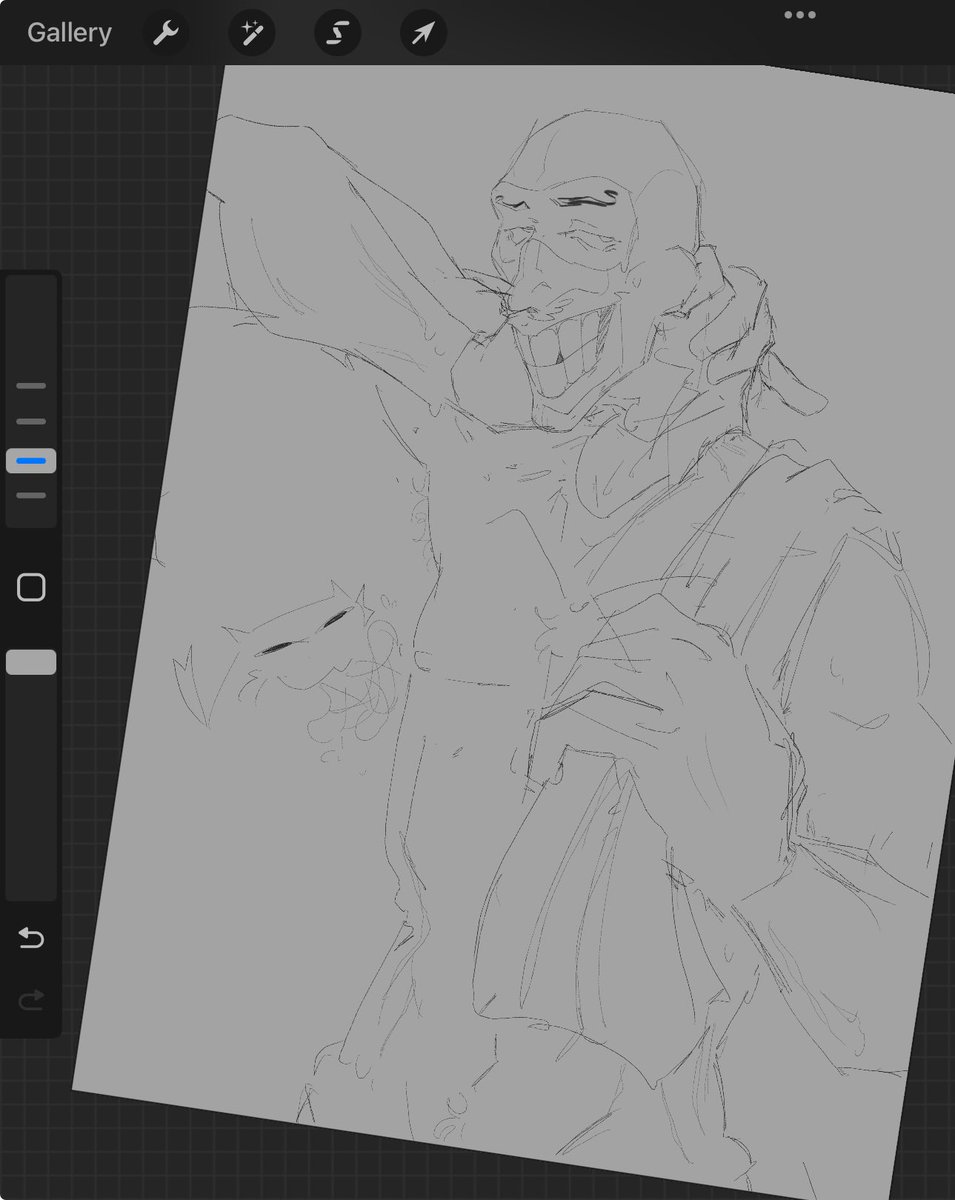Activate the Selection tool S icon

tap(337, 33)
